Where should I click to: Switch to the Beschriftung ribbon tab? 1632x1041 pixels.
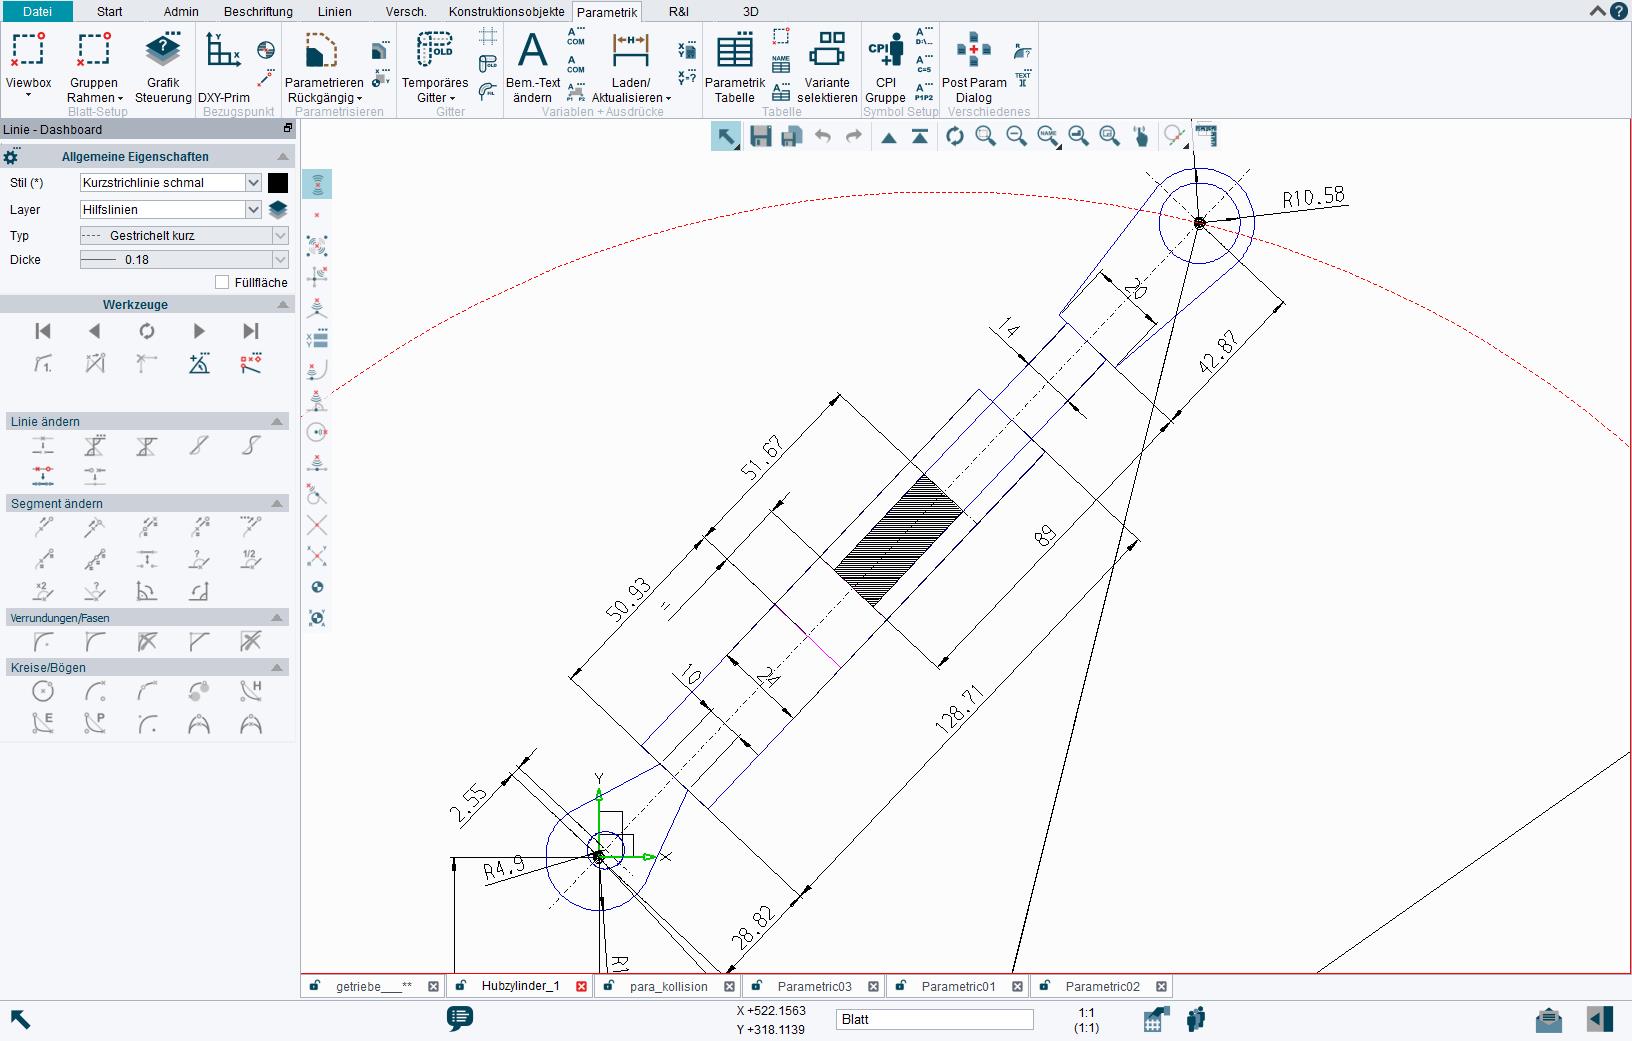(x=258, y=12)
